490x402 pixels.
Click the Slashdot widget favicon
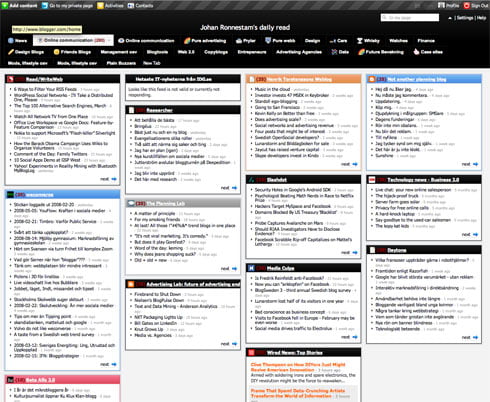[251, 180]
